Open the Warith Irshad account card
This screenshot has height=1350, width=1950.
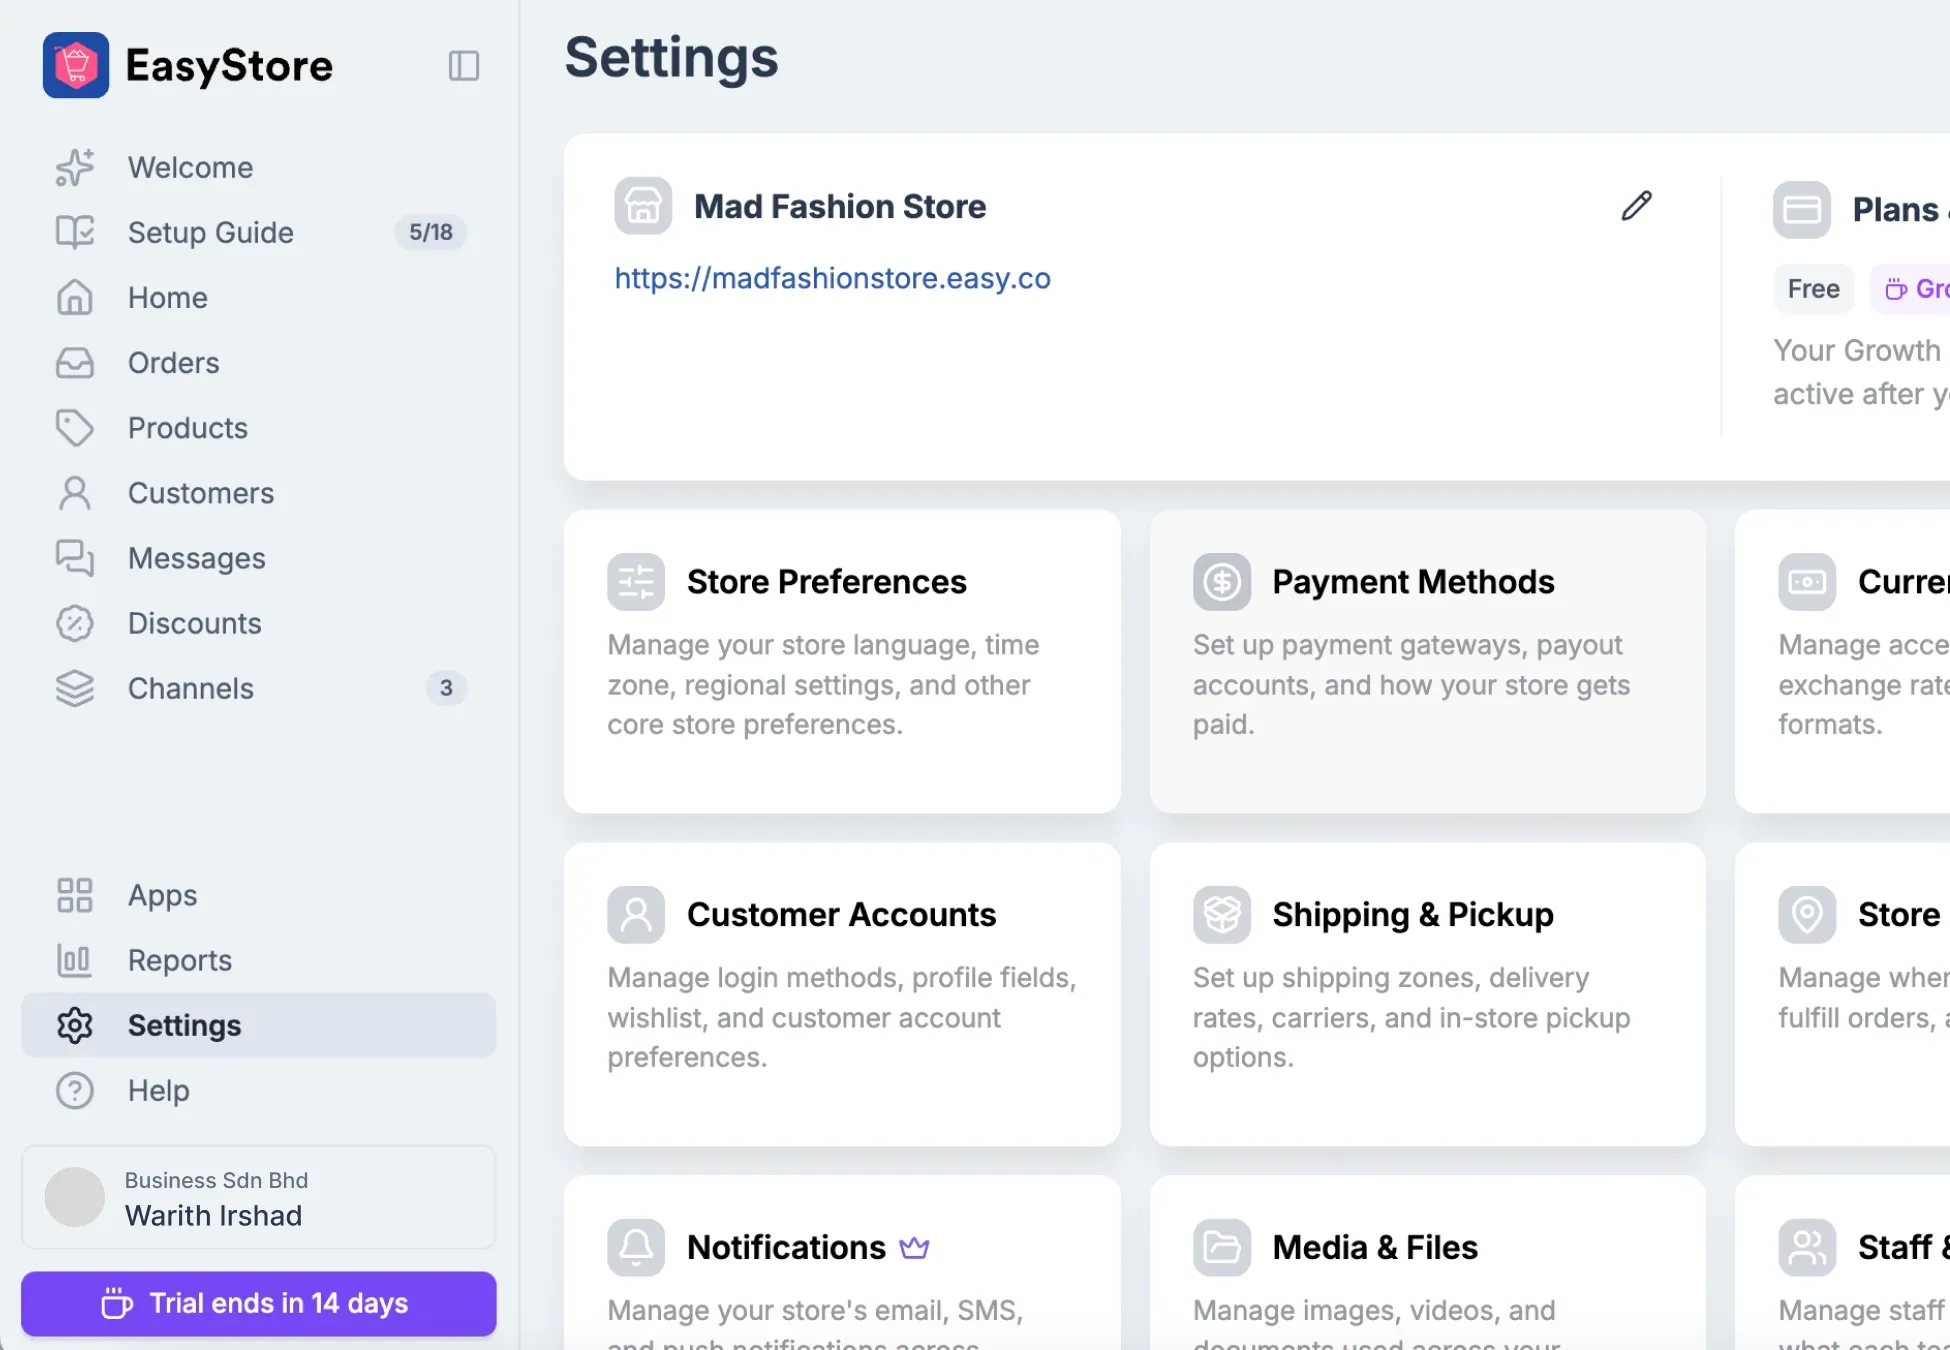tap(259, 1197)
